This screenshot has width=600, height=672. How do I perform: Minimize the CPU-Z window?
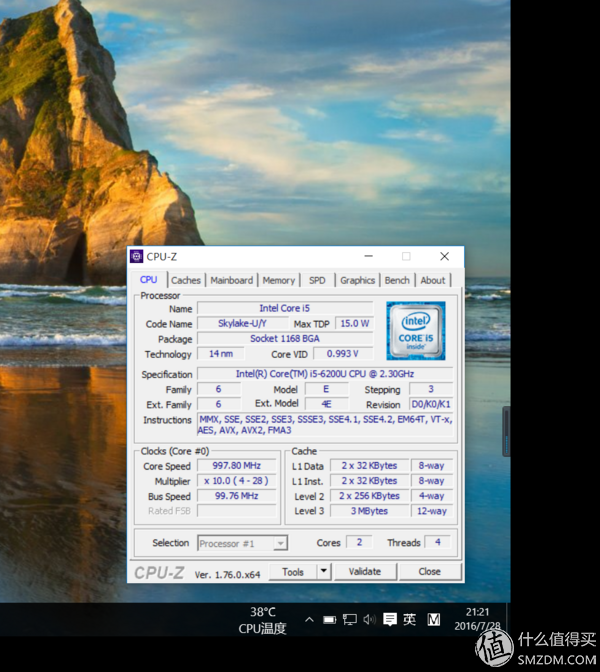click(369, 256)
